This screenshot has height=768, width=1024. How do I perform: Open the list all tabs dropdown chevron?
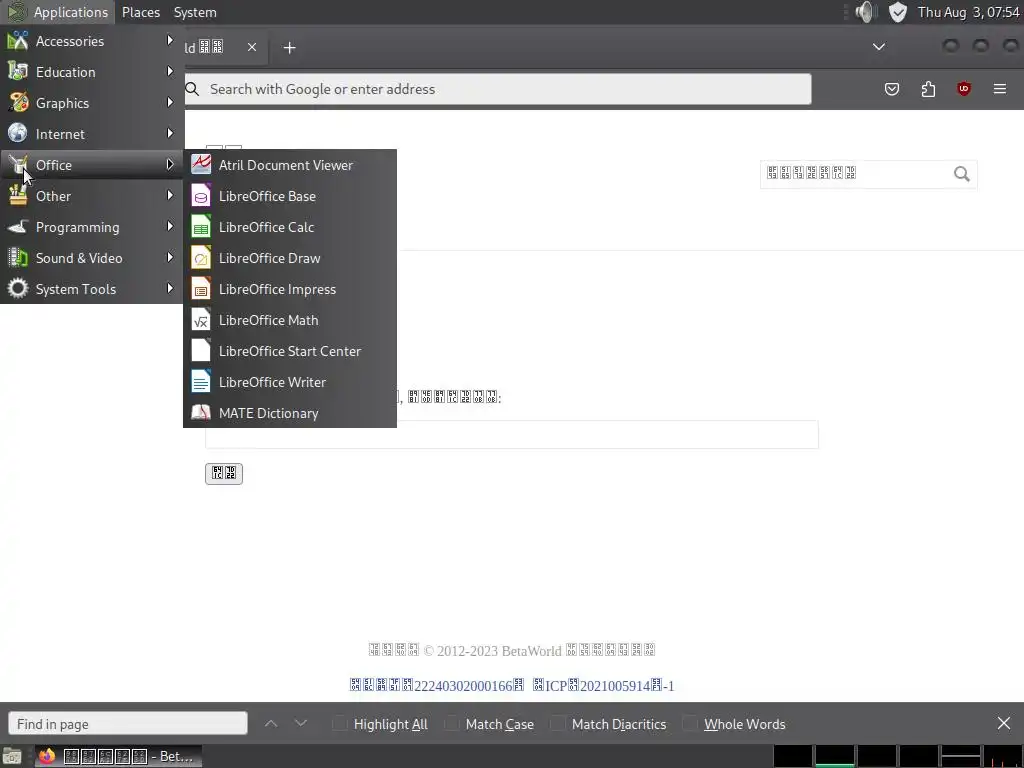click(879, 47)
